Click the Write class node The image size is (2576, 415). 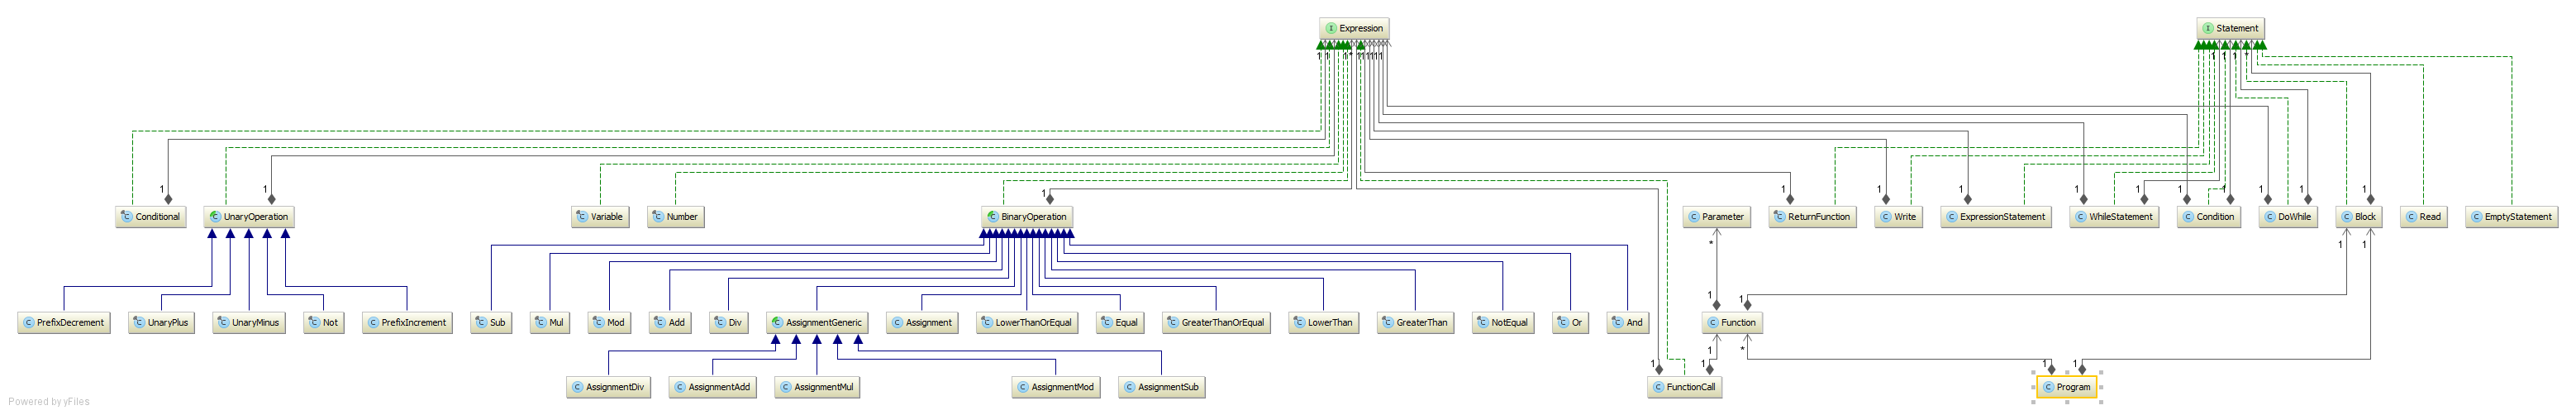point(1898,216)
